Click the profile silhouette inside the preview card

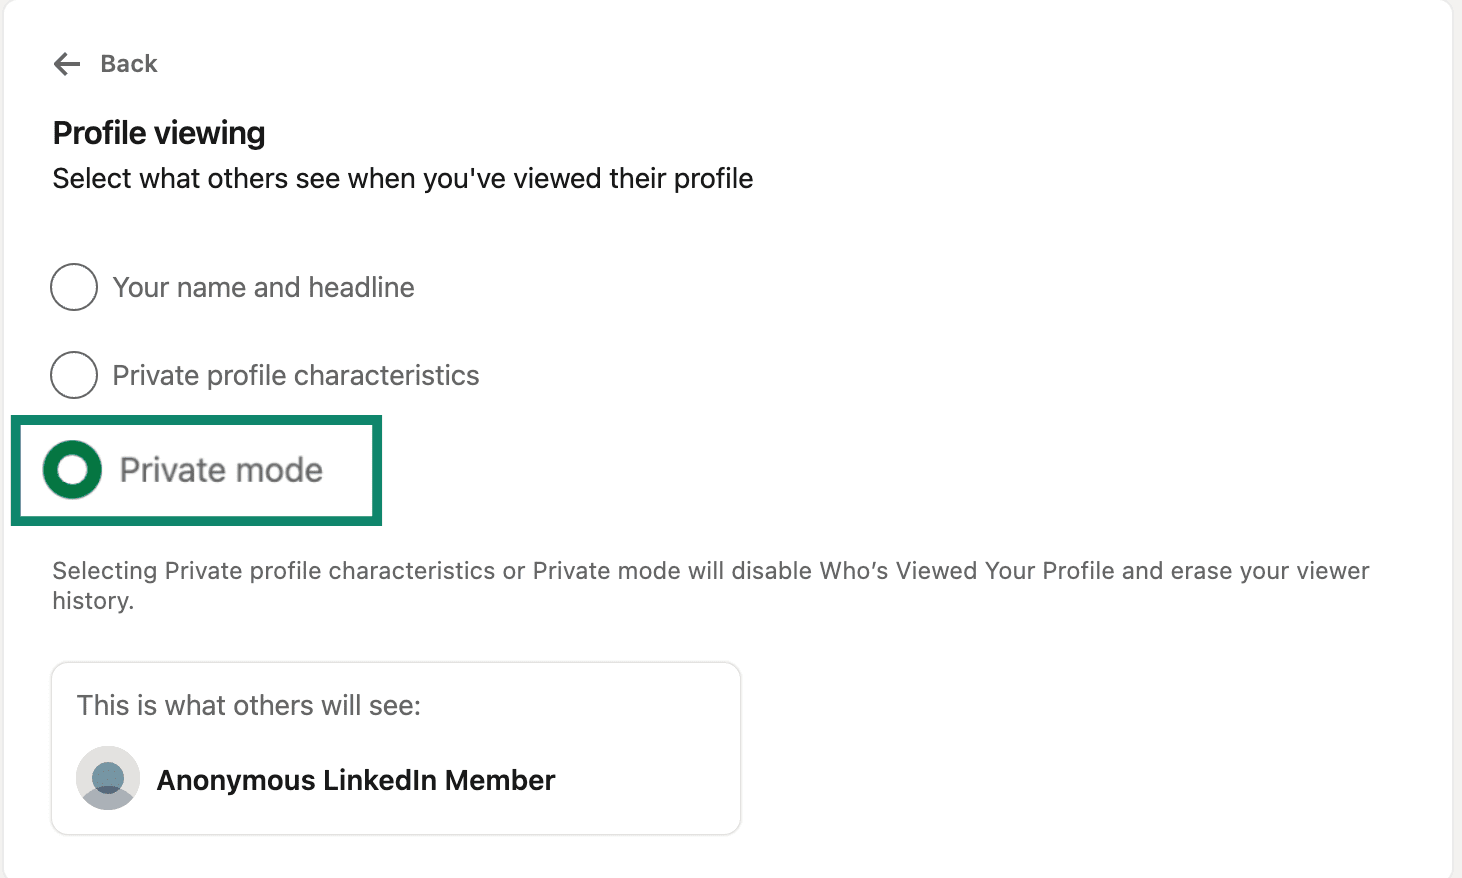pos(107,779)
